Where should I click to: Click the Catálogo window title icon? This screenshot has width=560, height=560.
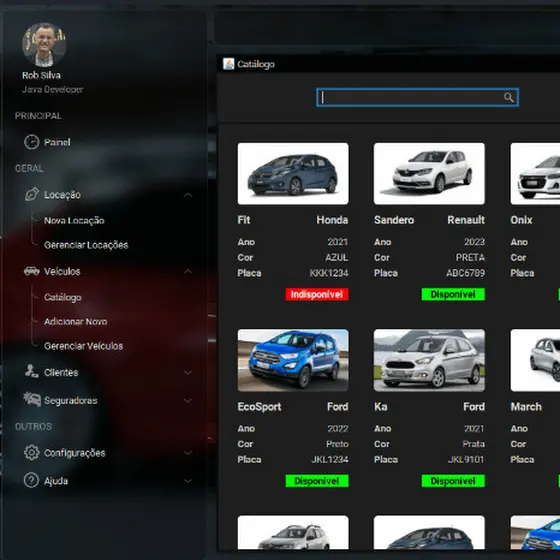coord(229,64)
